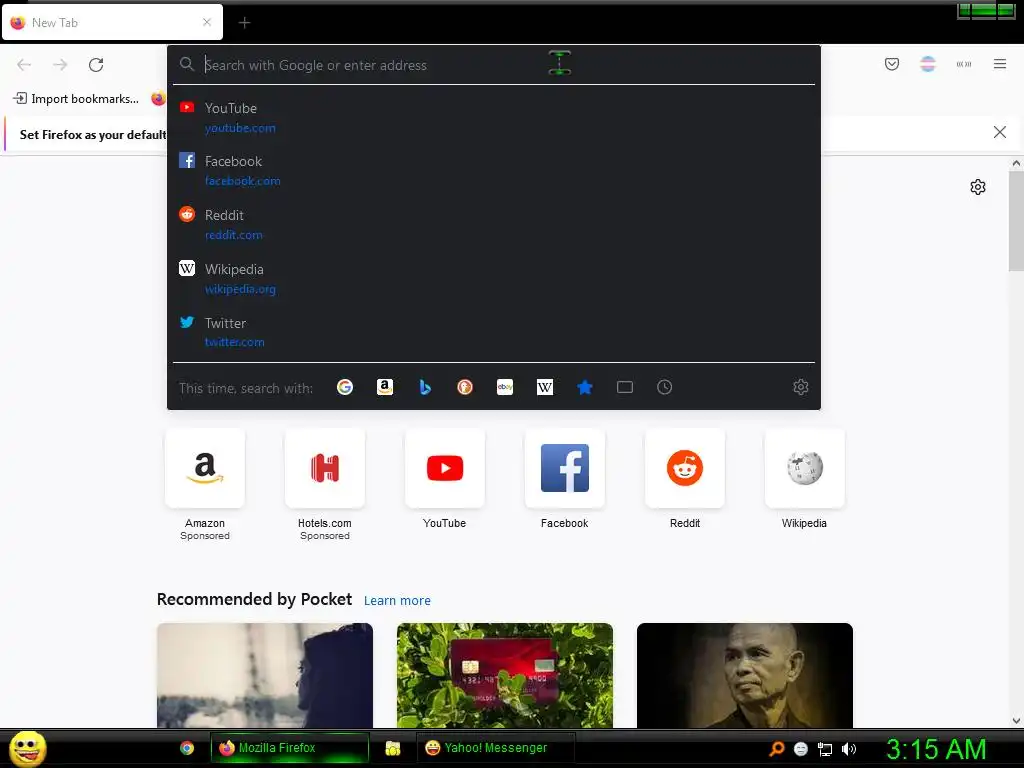Search open tabs via tab icon
This screenshot has width=1024, height=768.
point(625,387)
